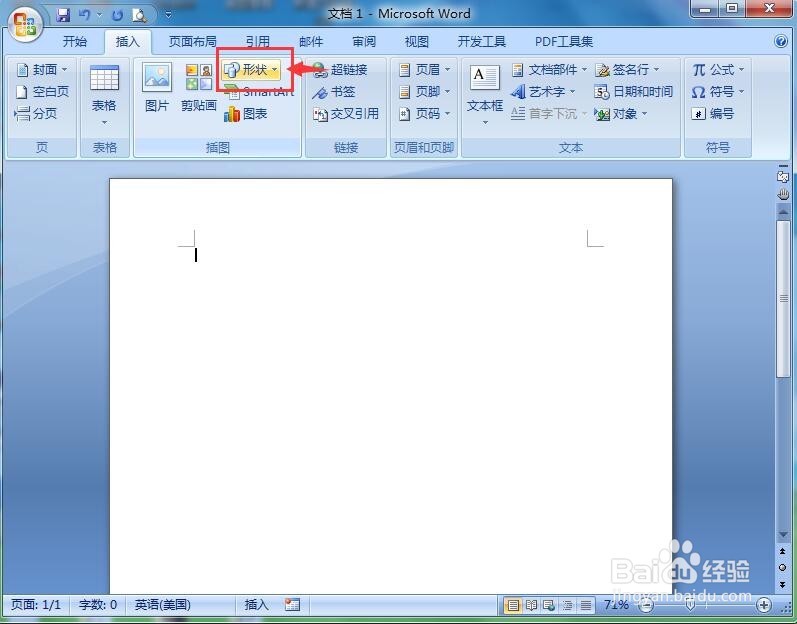The height and width of the screenshot is (624, 797).
Task: Open PDF工具集 tab
Action: pos(564,42)
